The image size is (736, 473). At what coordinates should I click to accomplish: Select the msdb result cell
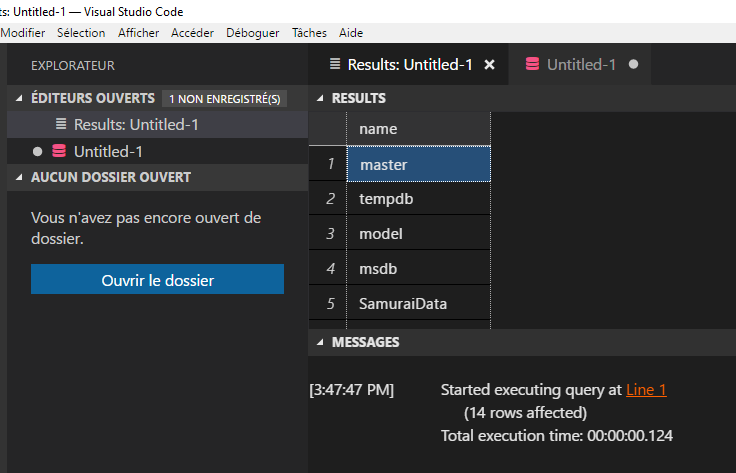coord(418,268)
